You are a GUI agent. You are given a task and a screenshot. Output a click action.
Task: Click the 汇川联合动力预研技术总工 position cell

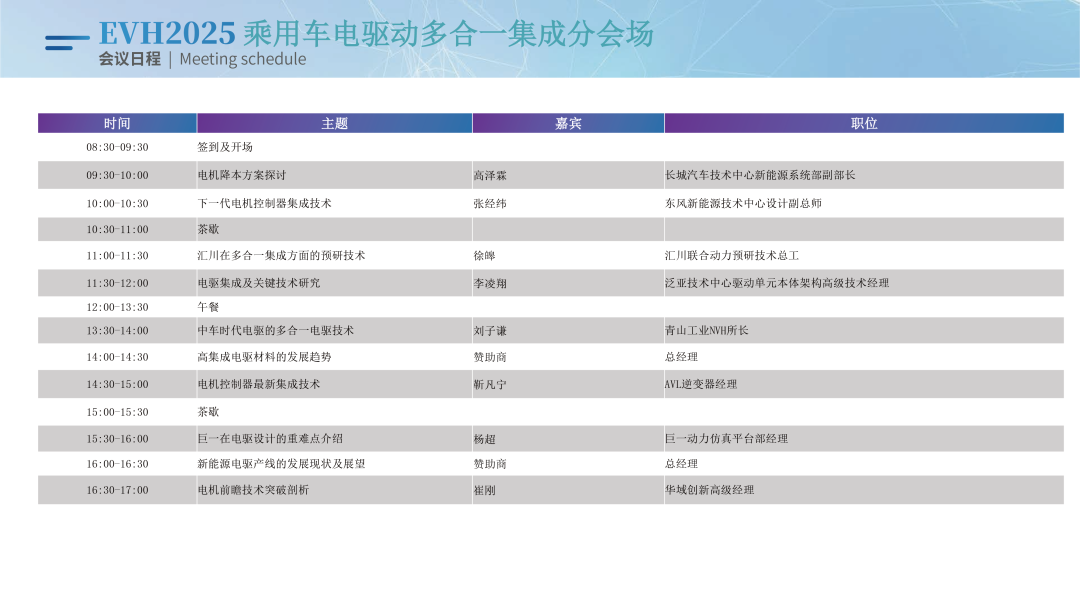732,256
